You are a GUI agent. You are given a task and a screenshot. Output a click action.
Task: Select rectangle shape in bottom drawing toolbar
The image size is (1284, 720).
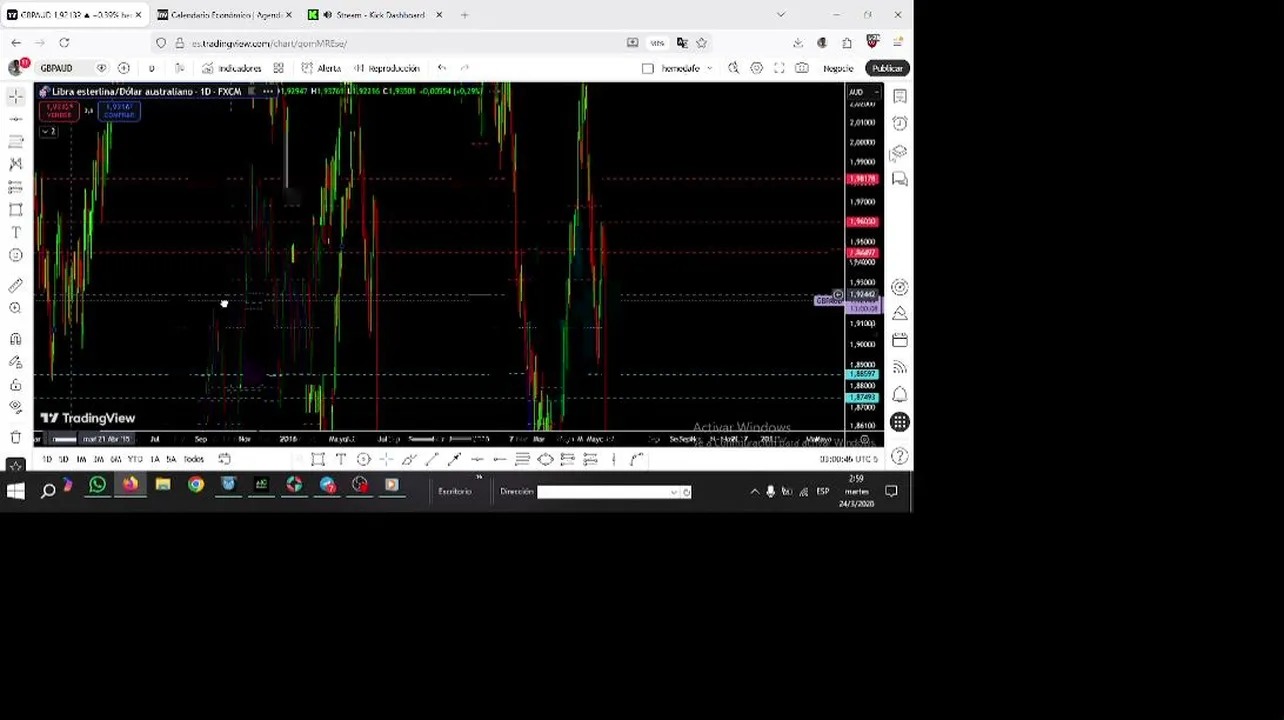pos(317,459)
